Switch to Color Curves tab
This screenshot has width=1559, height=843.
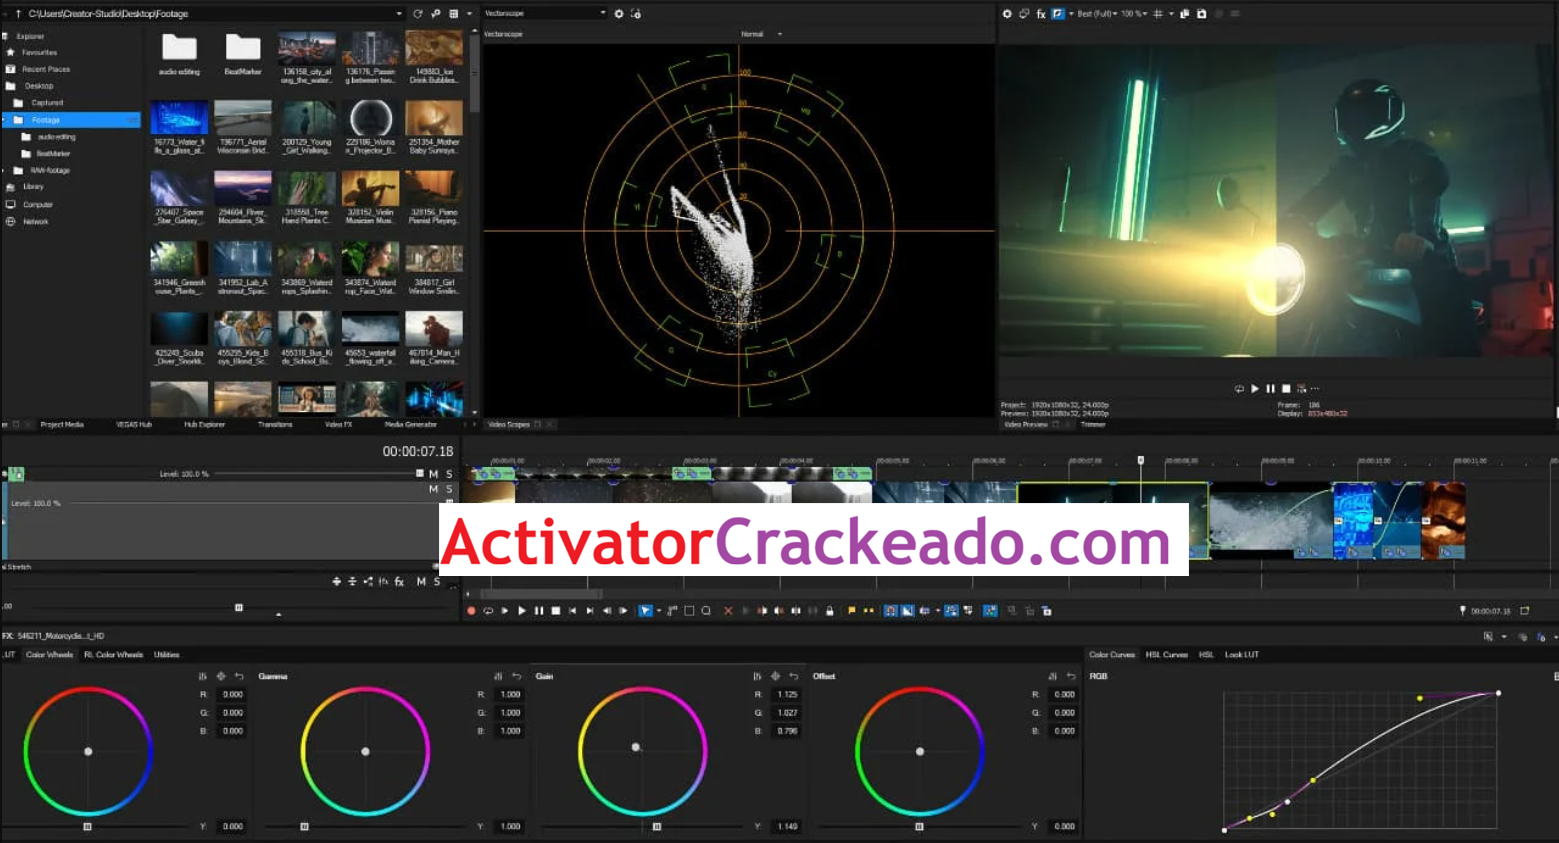(x=1112, y=655)
